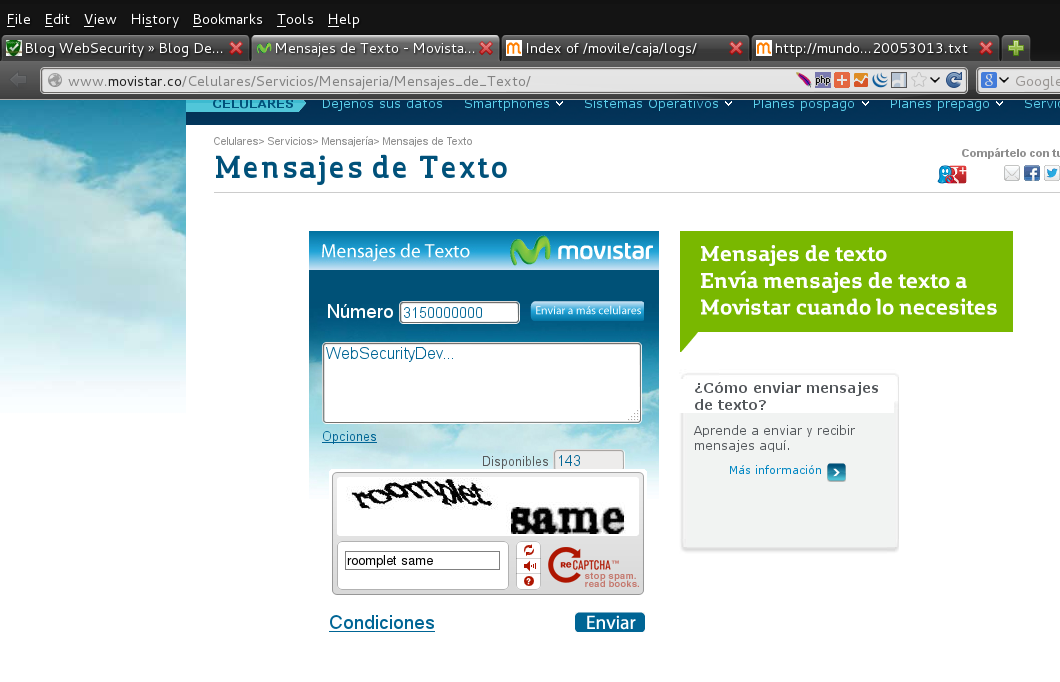Click the movistar logo in the form header
Image resolution: width=1060 pixels, height=682 pixels.
coord(581,251)
